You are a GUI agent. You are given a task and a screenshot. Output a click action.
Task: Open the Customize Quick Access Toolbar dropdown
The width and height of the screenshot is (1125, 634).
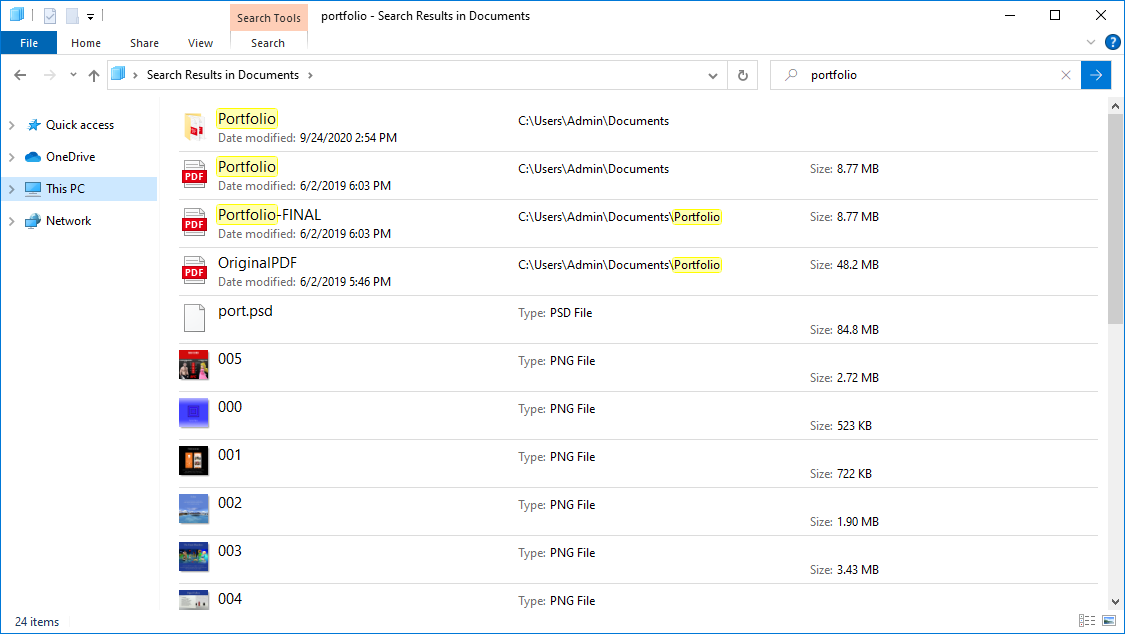point(91,17)
